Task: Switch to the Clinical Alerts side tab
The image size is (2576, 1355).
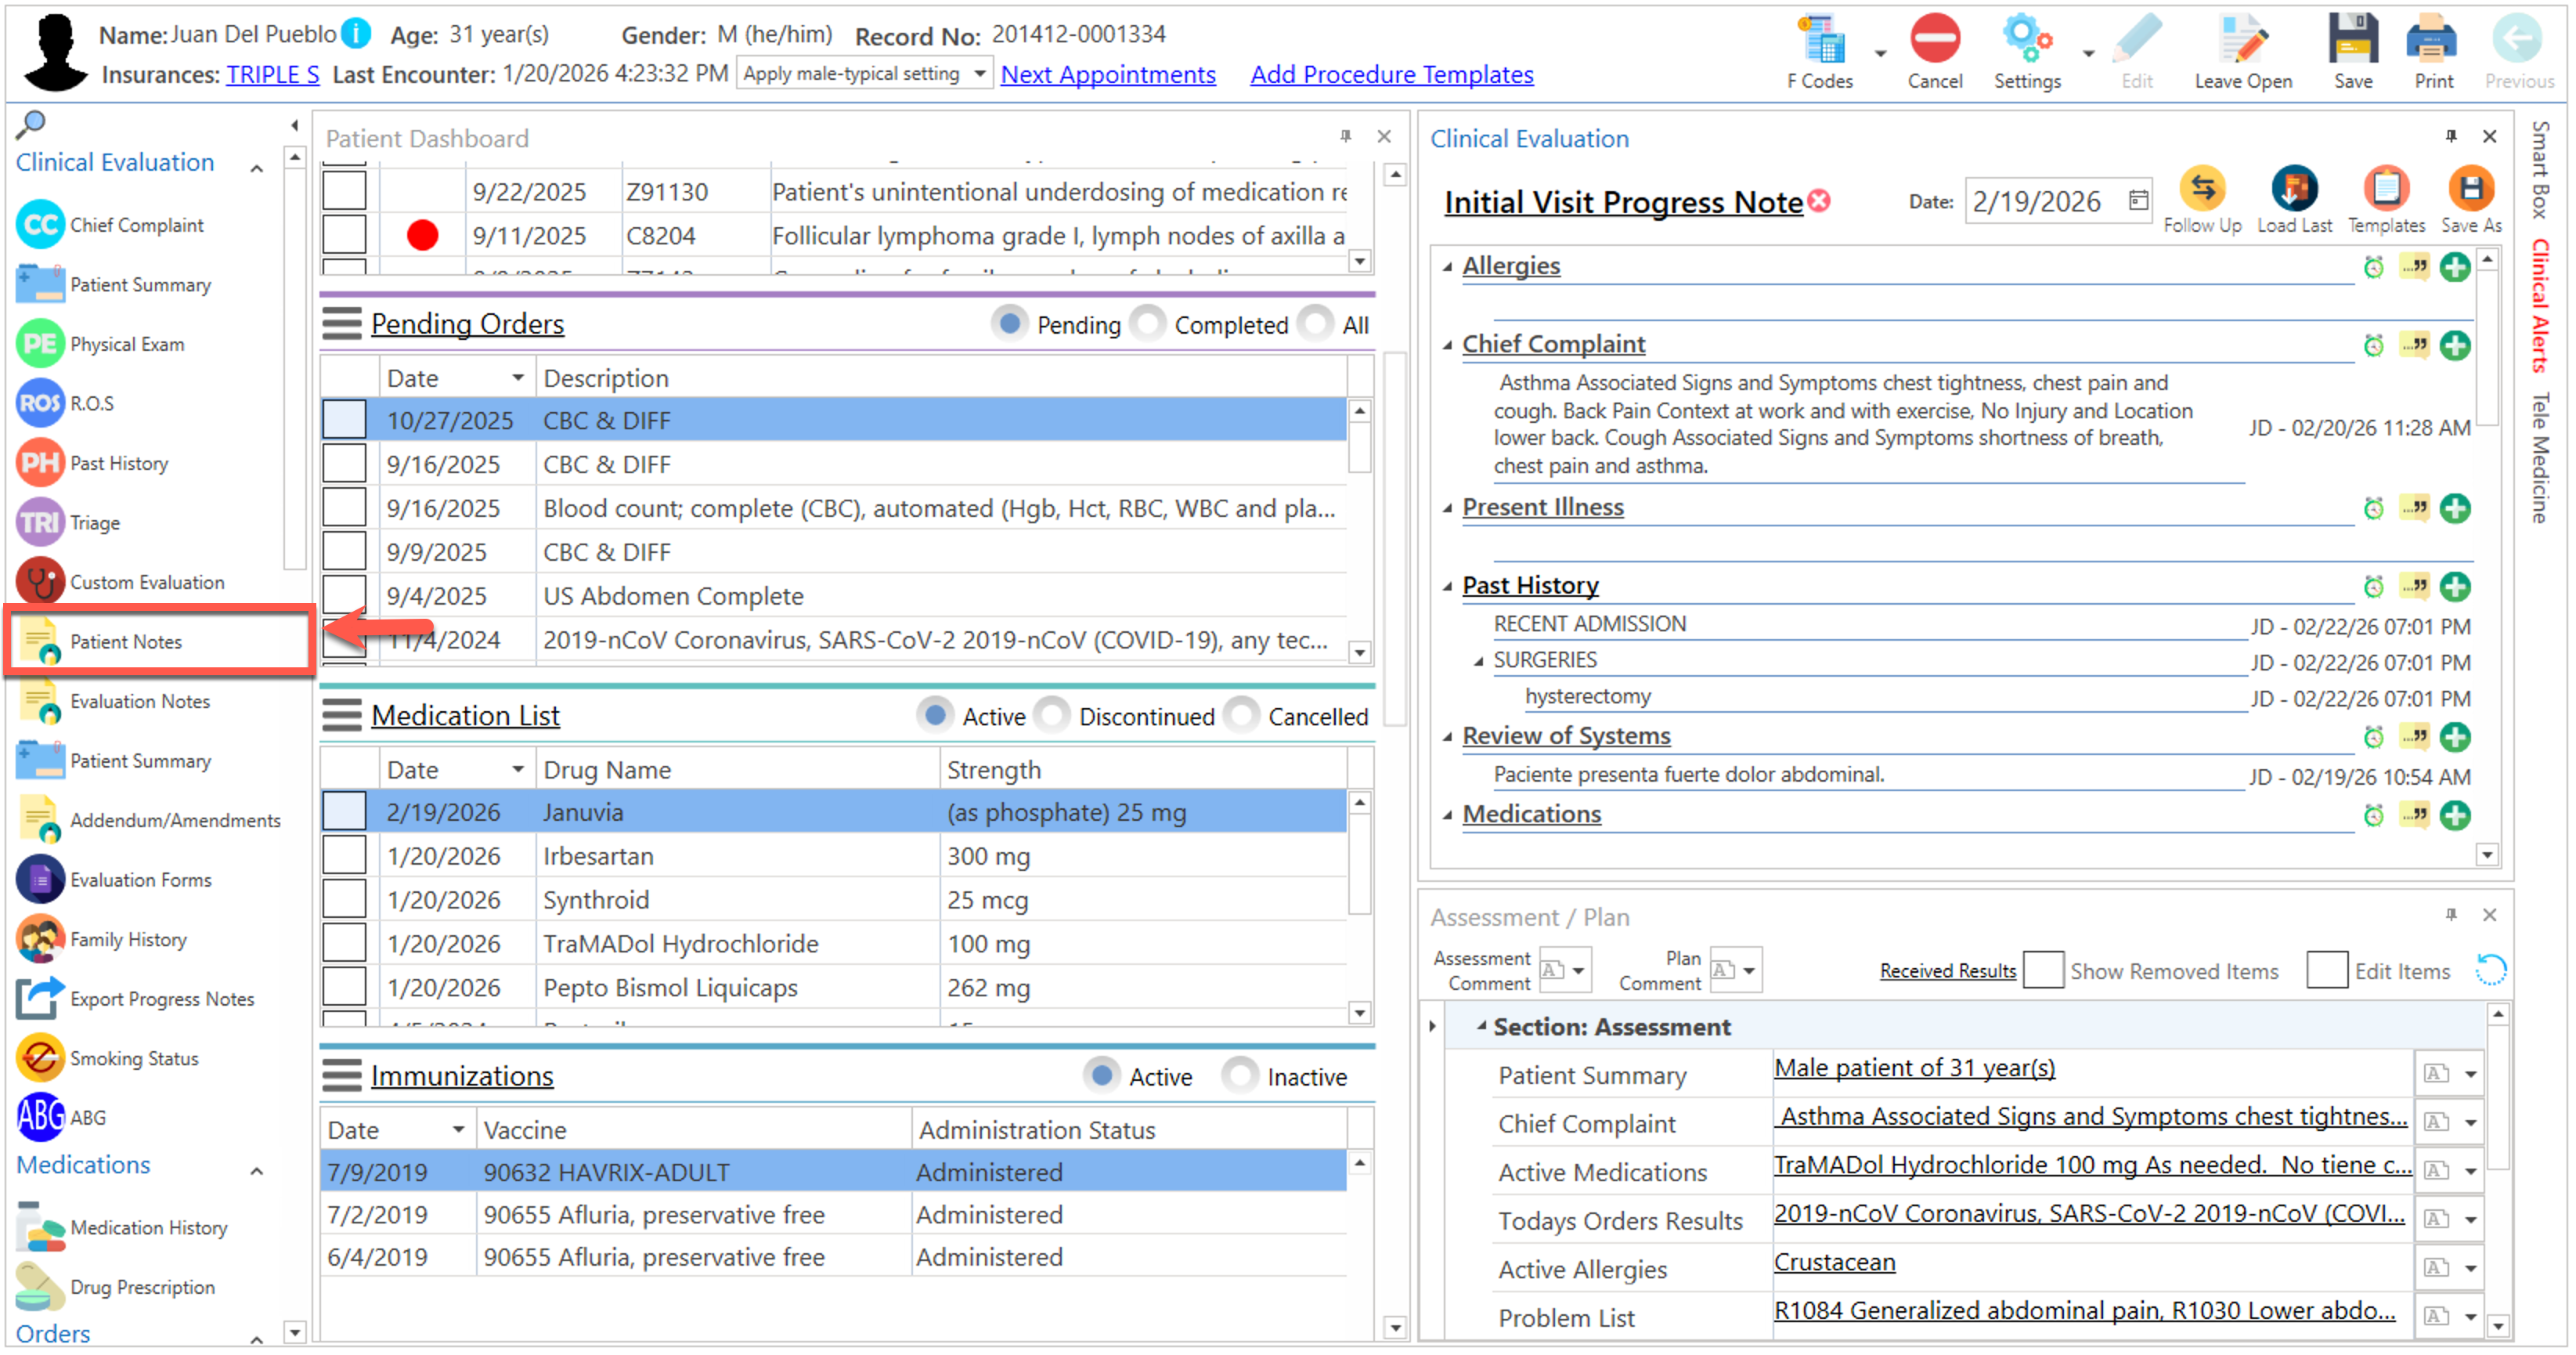Action: (2540, 305)
